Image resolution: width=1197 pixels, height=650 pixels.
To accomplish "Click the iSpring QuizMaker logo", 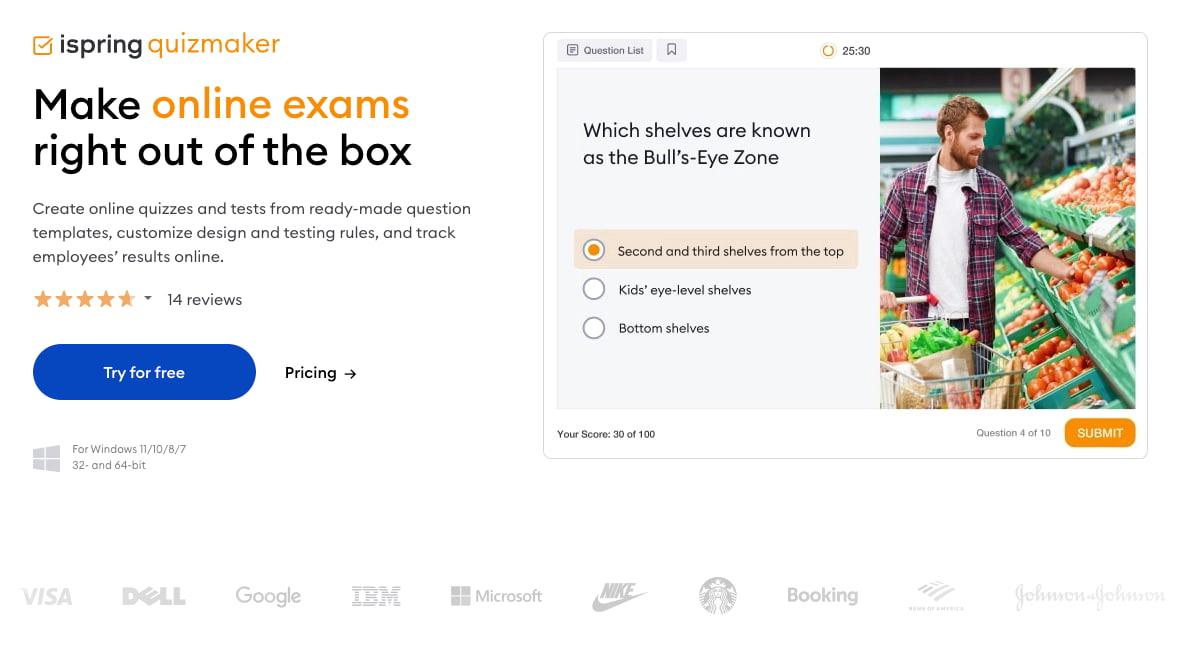I will tap(155, 44).
